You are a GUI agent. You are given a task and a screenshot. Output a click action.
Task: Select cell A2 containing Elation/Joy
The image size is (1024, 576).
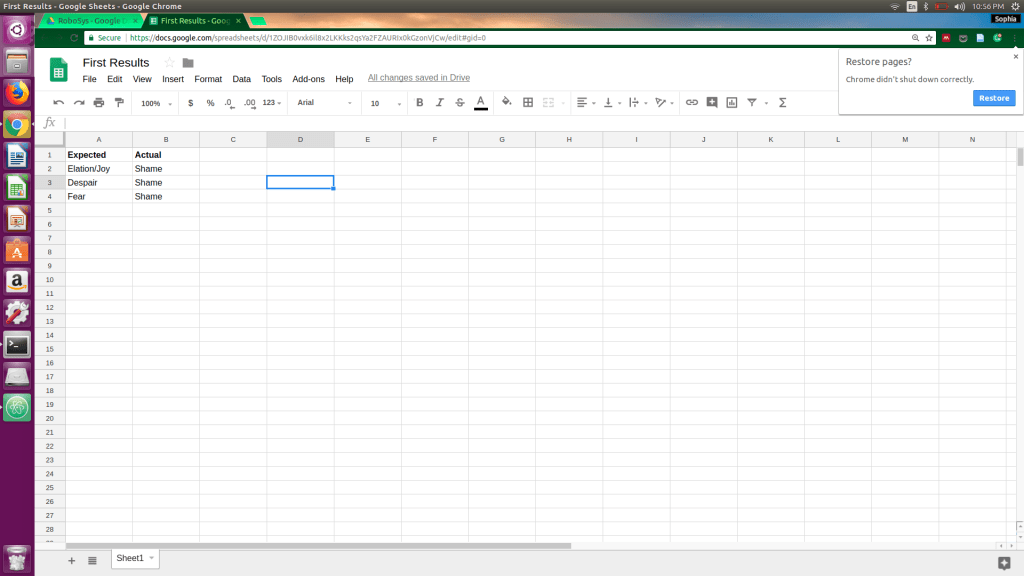pyautogui.click(x=98, y=169)
